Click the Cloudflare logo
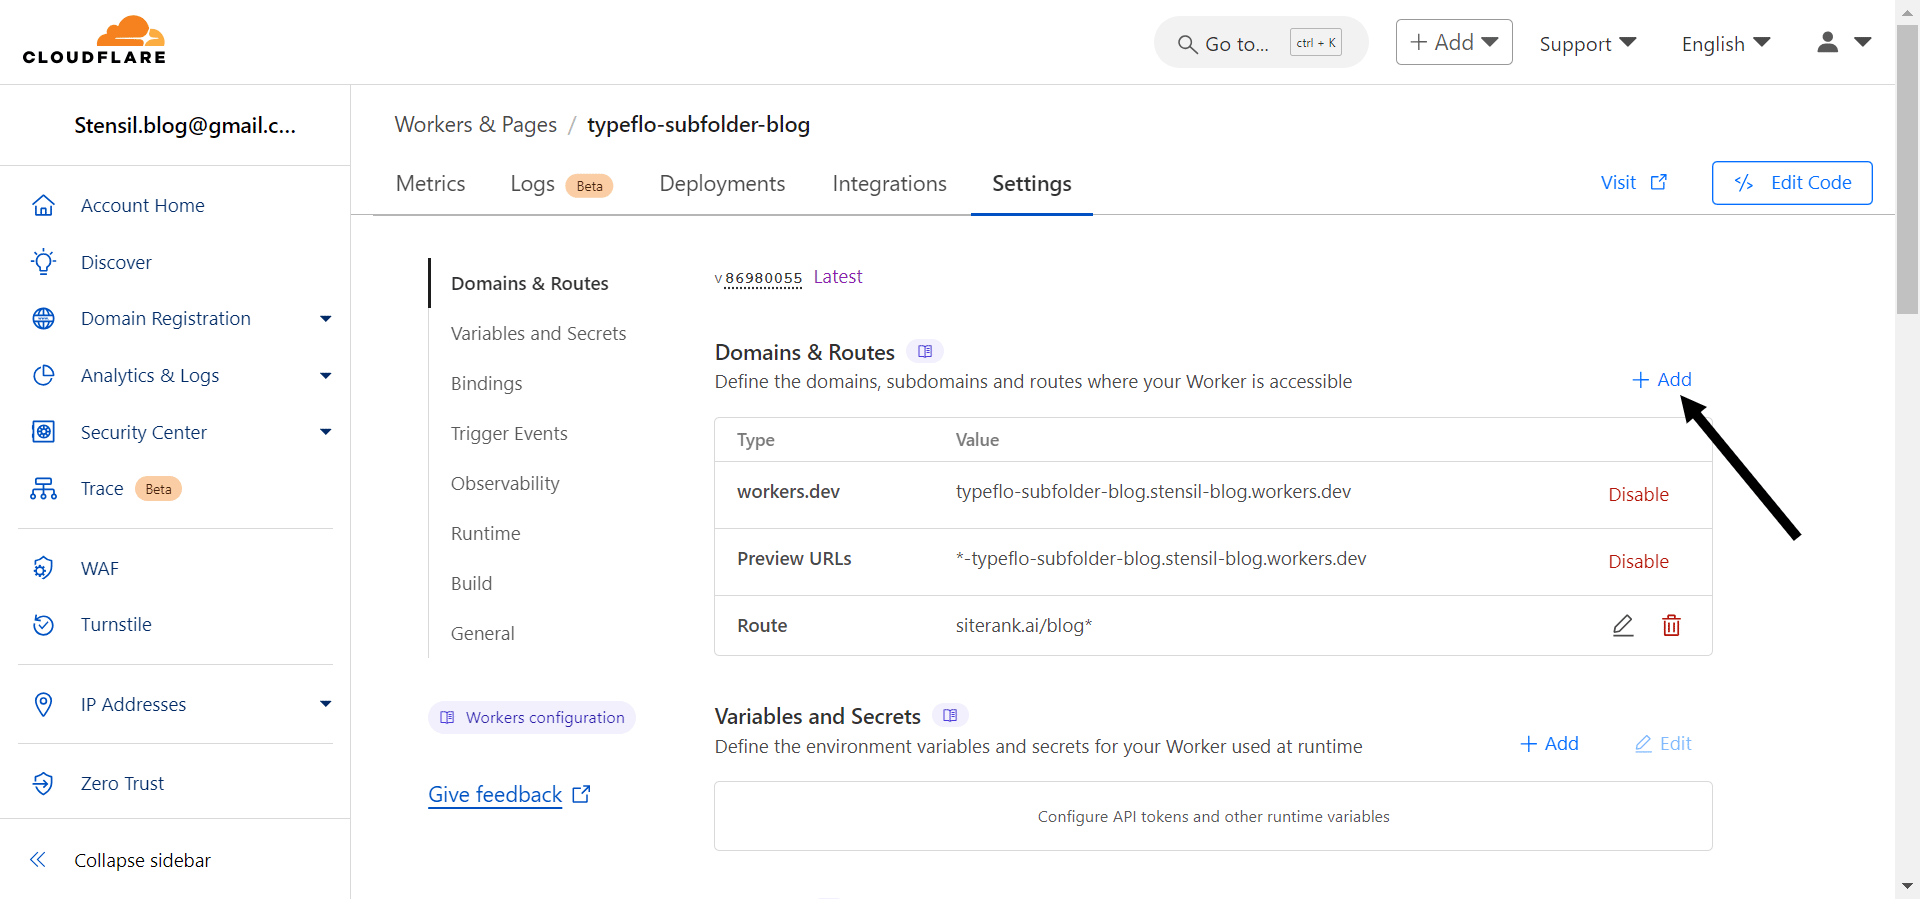The height and width of the screenshot is (899, 1920). pyautogui.click(x=95, y=42)
